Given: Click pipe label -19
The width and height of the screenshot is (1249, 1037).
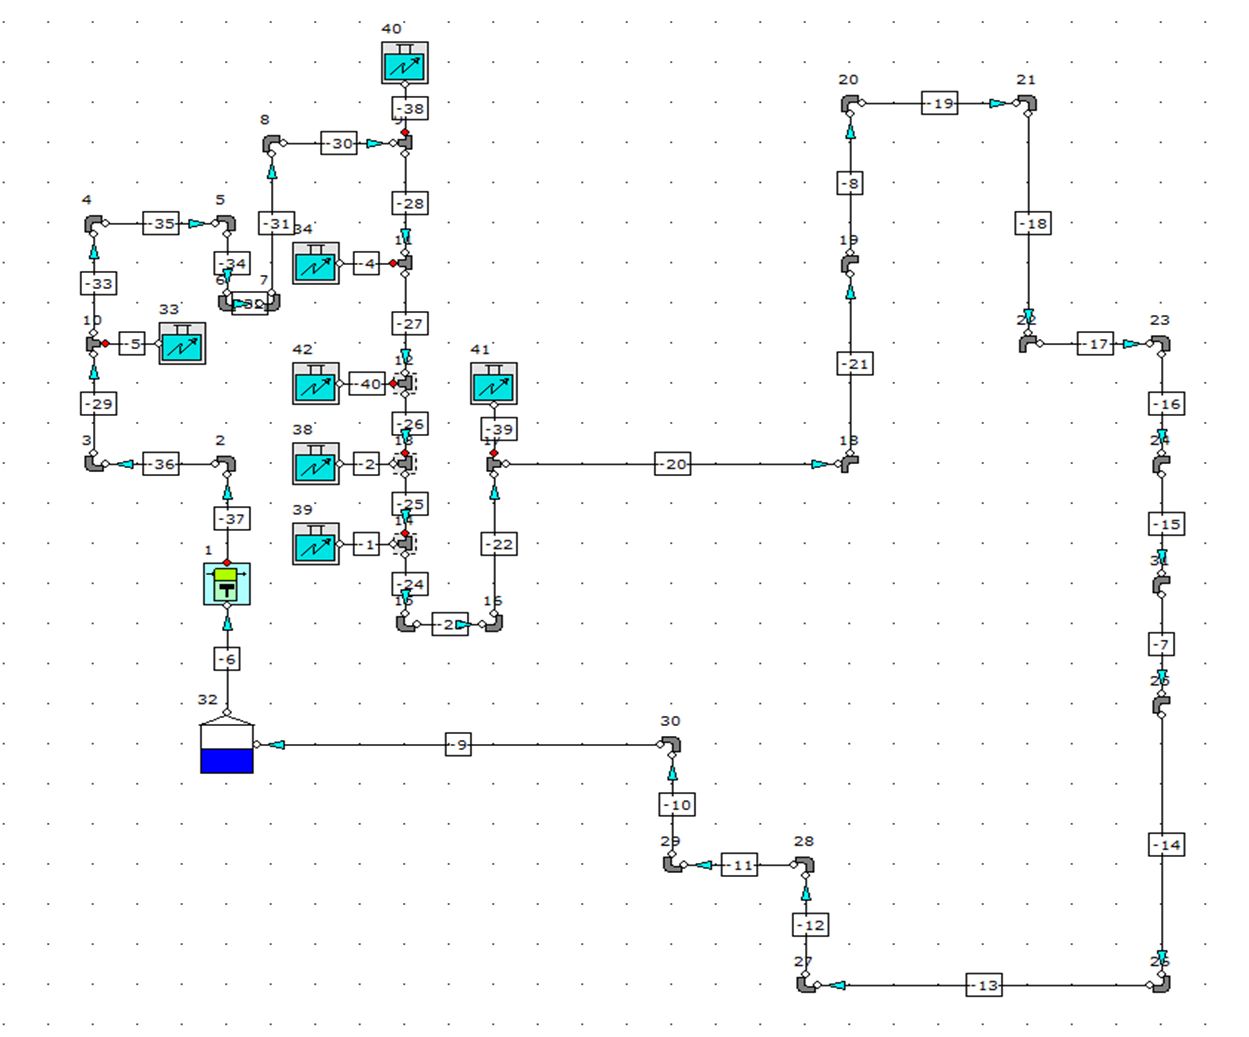Looking at the screenshot, I should tap(939, 102).
